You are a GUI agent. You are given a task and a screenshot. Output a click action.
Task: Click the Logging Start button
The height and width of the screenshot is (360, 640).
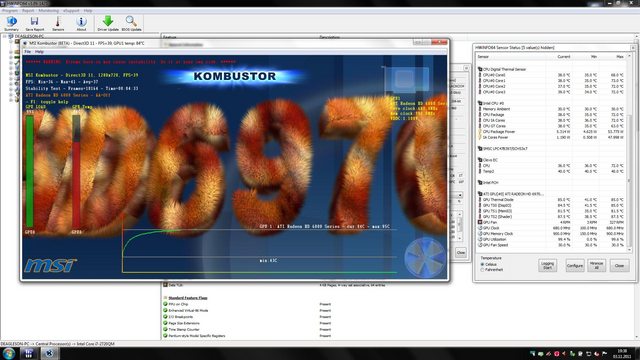tap(547, 265)
